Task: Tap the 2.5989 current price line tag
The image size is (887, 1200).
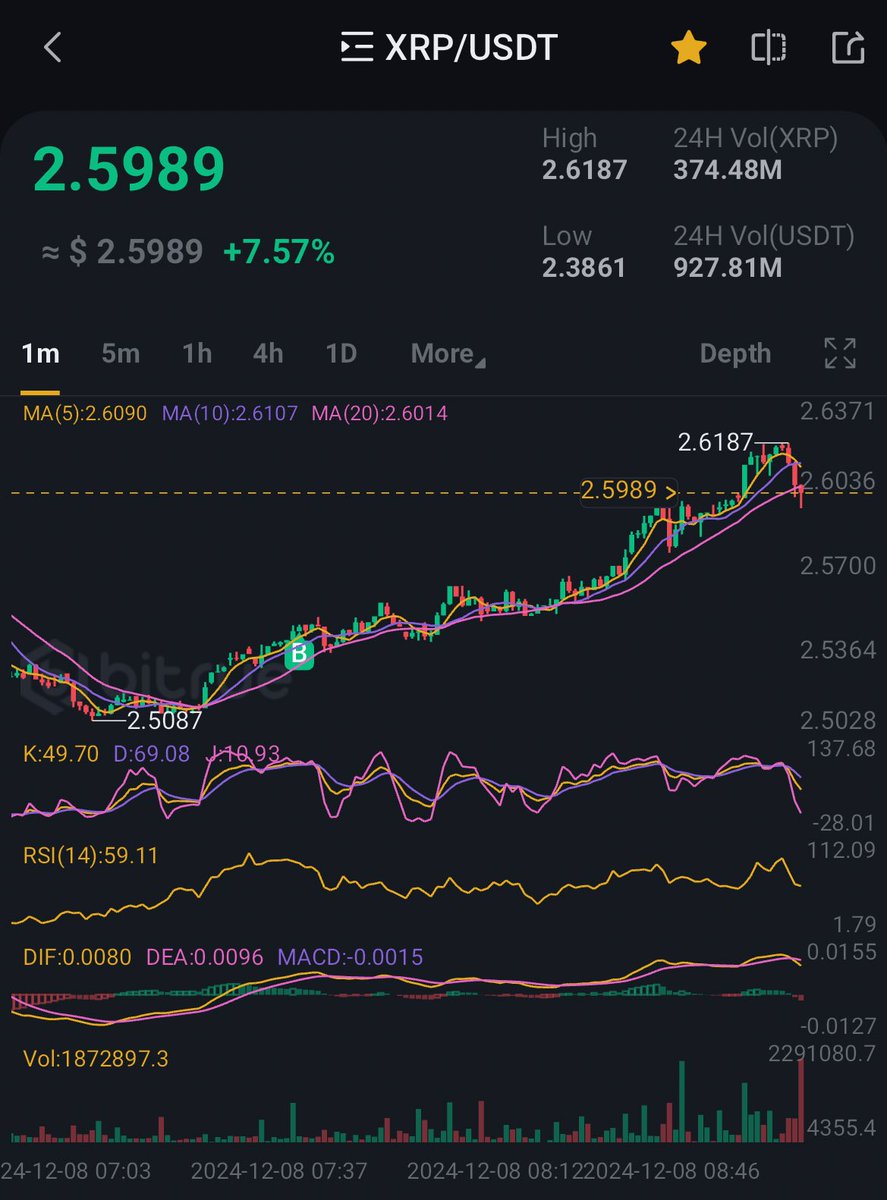Action: pos(629,491)
